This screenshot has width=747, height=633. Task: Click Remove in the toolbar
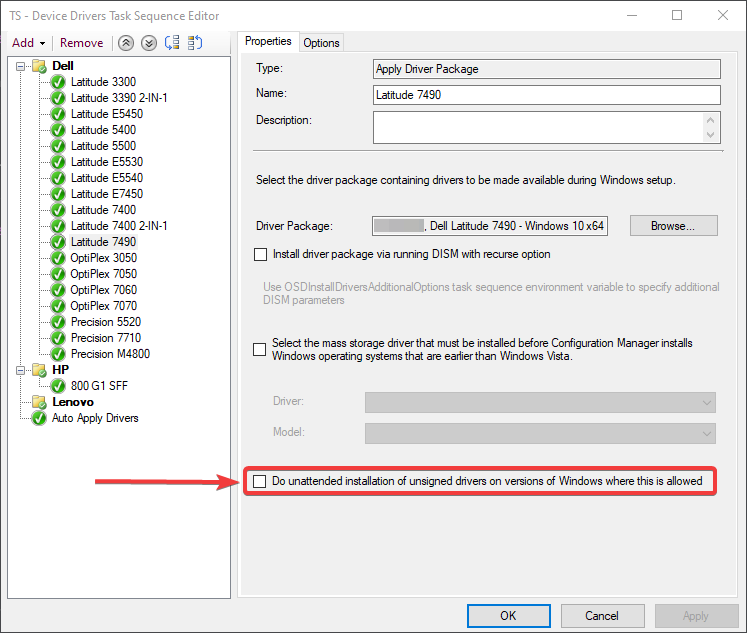(81, 43)
